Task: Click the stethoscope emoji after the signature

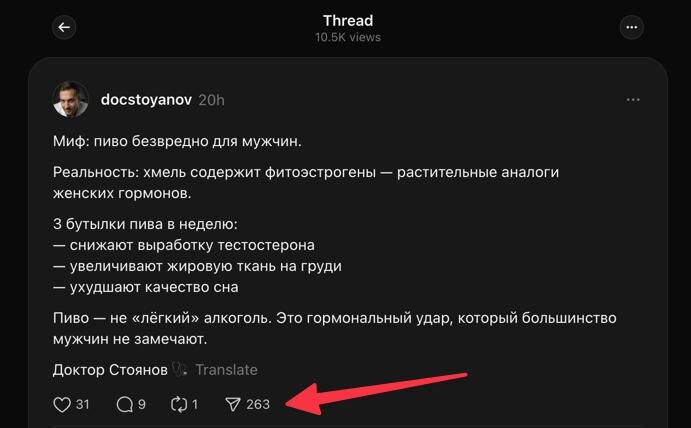Action: click(180, 369)
